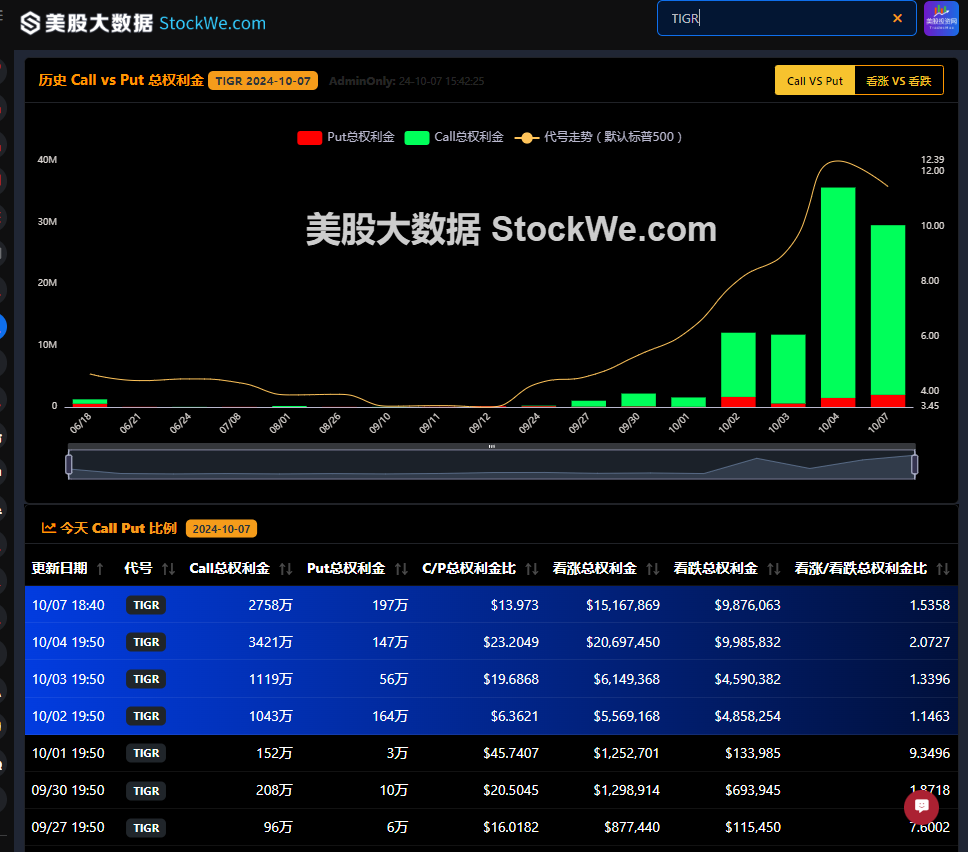The height and width of the screenshot is (852, 968).
Task: Click the 2024-10-07 date badge above the table
Action: 222,528
